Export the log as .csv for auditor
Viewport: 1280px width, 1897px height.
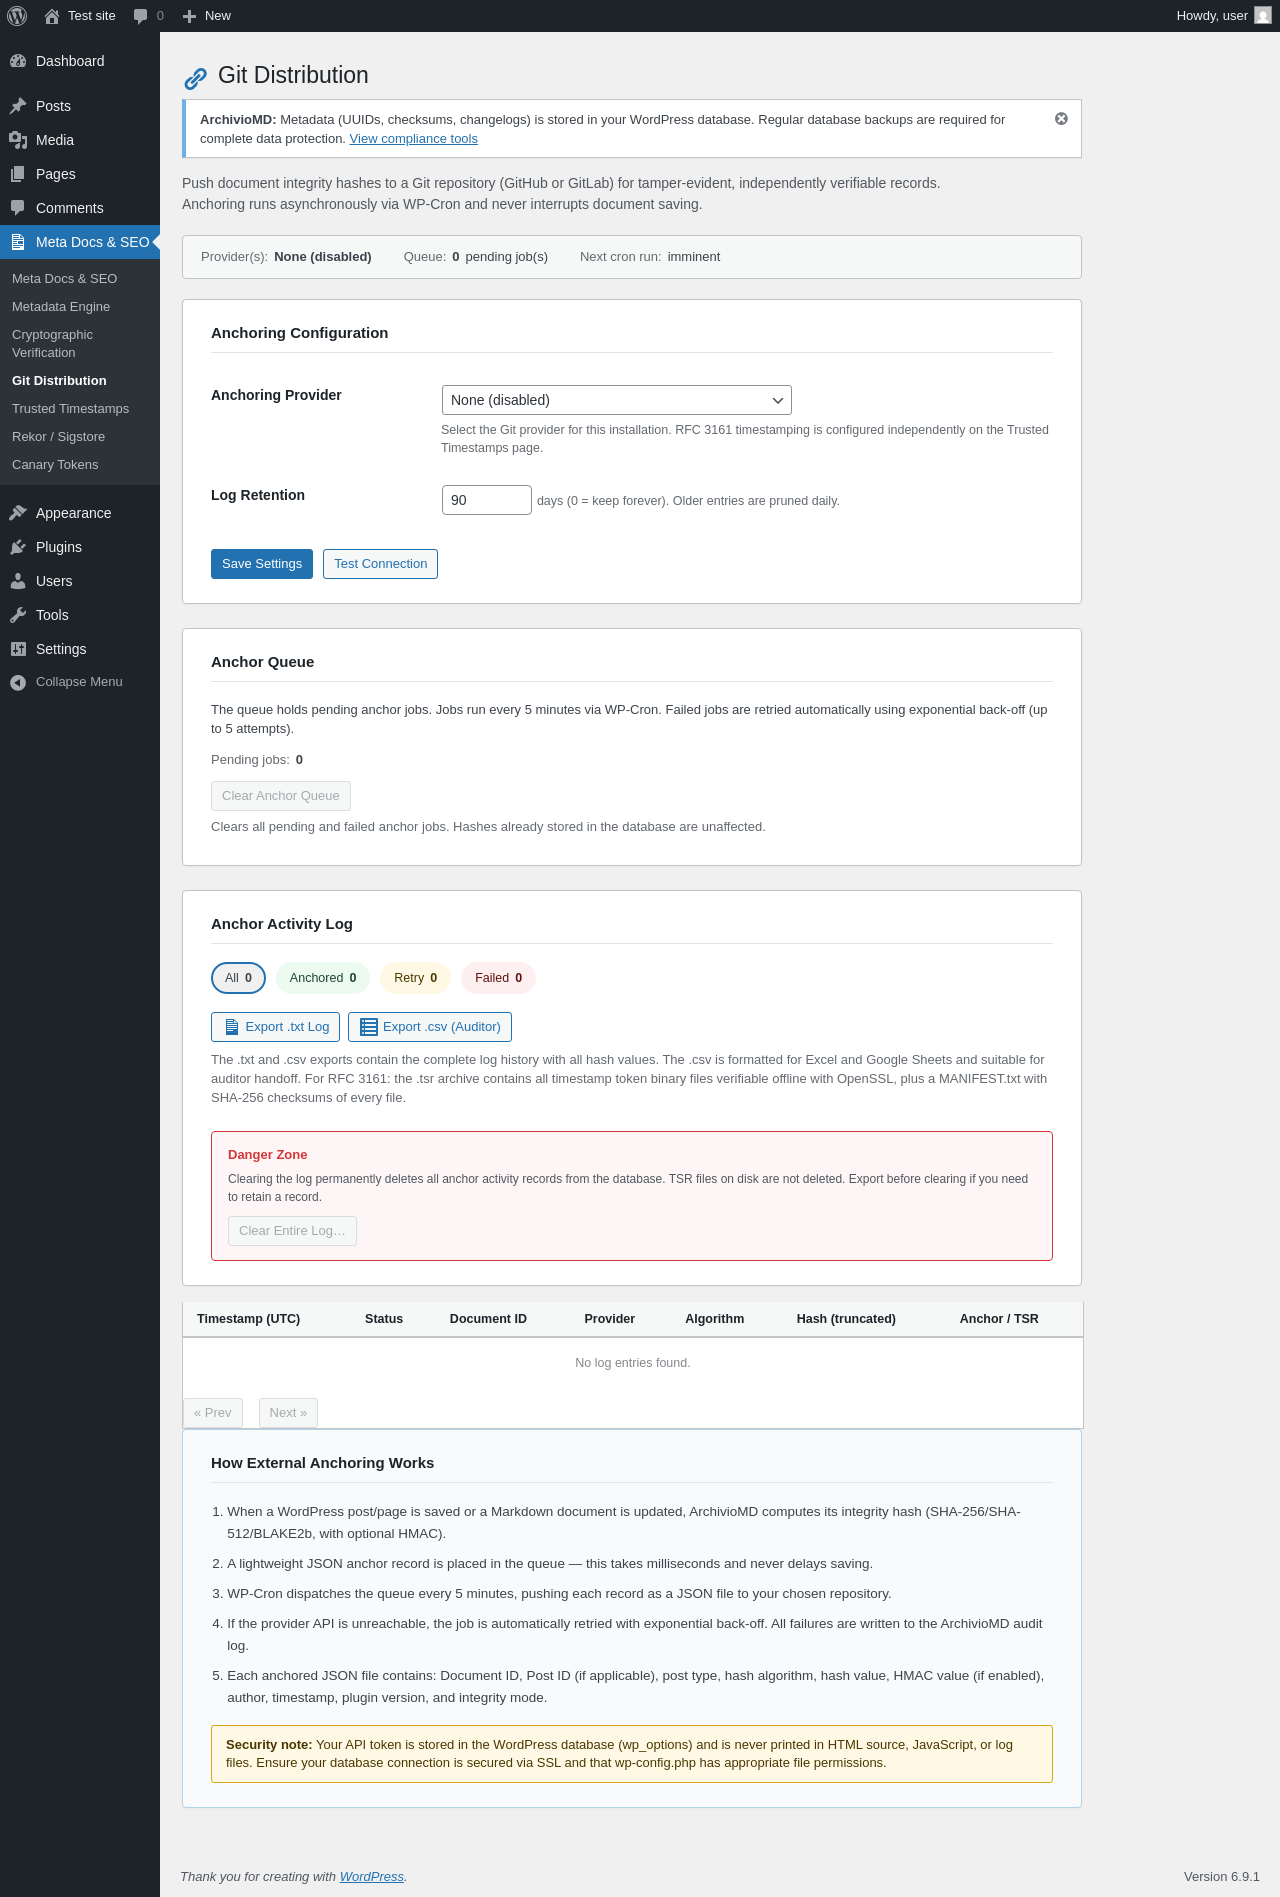click(x=430, y=1027)
